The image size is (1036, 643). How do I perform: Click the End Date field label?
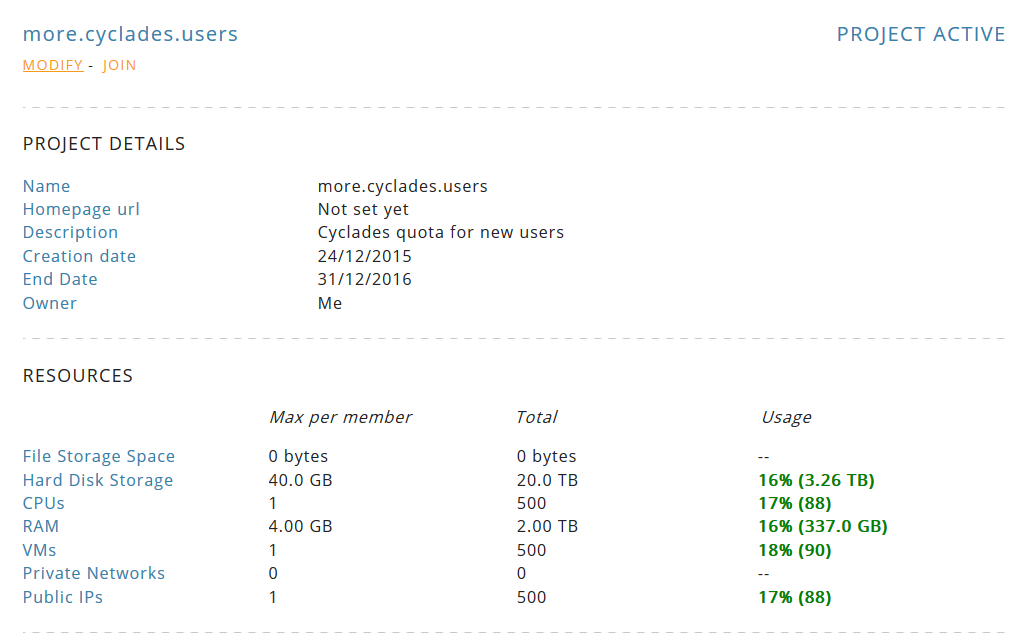click(60, 279)
